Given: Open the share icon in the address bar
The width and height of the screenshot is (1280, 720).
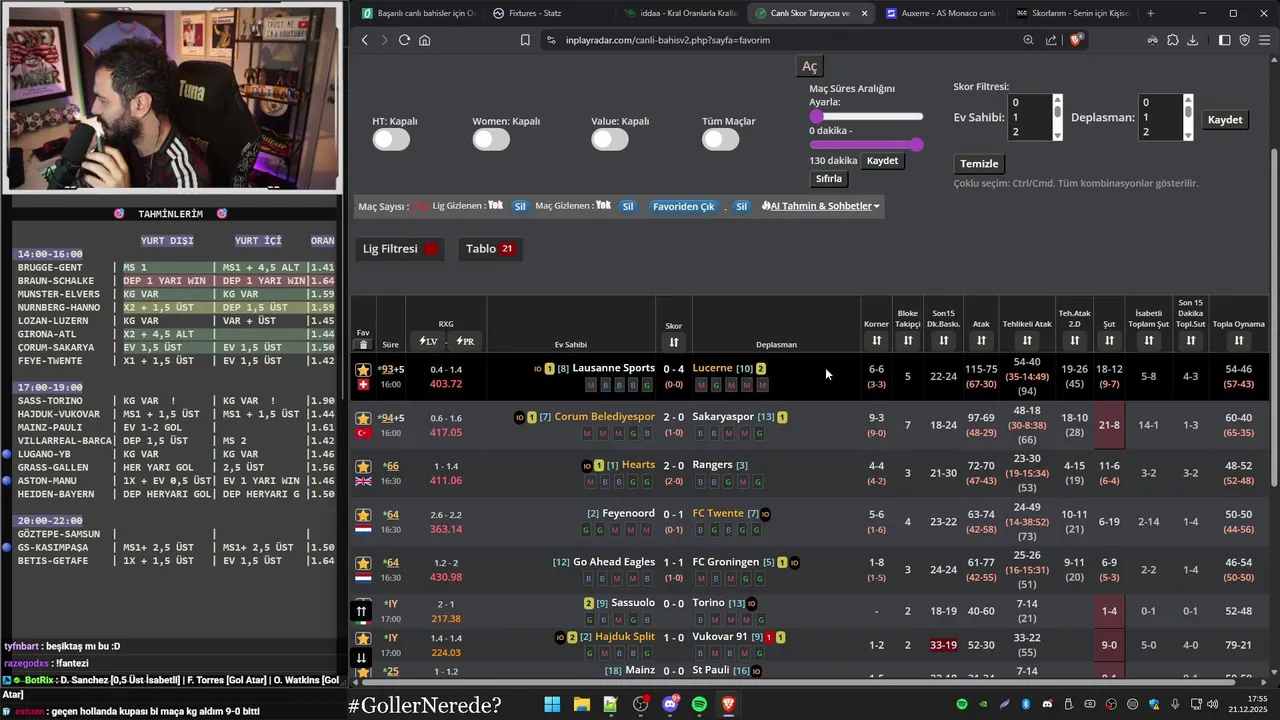Looking at the screenshot, I should tap(1051, 40).
